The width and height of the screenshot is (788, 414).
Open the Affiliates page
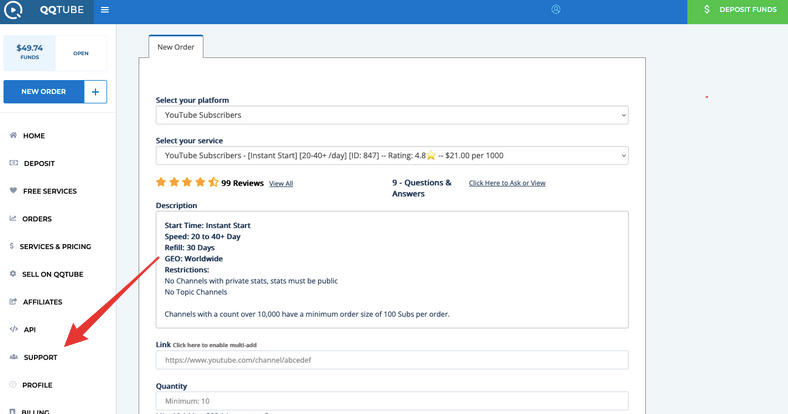tap(43, 302)
